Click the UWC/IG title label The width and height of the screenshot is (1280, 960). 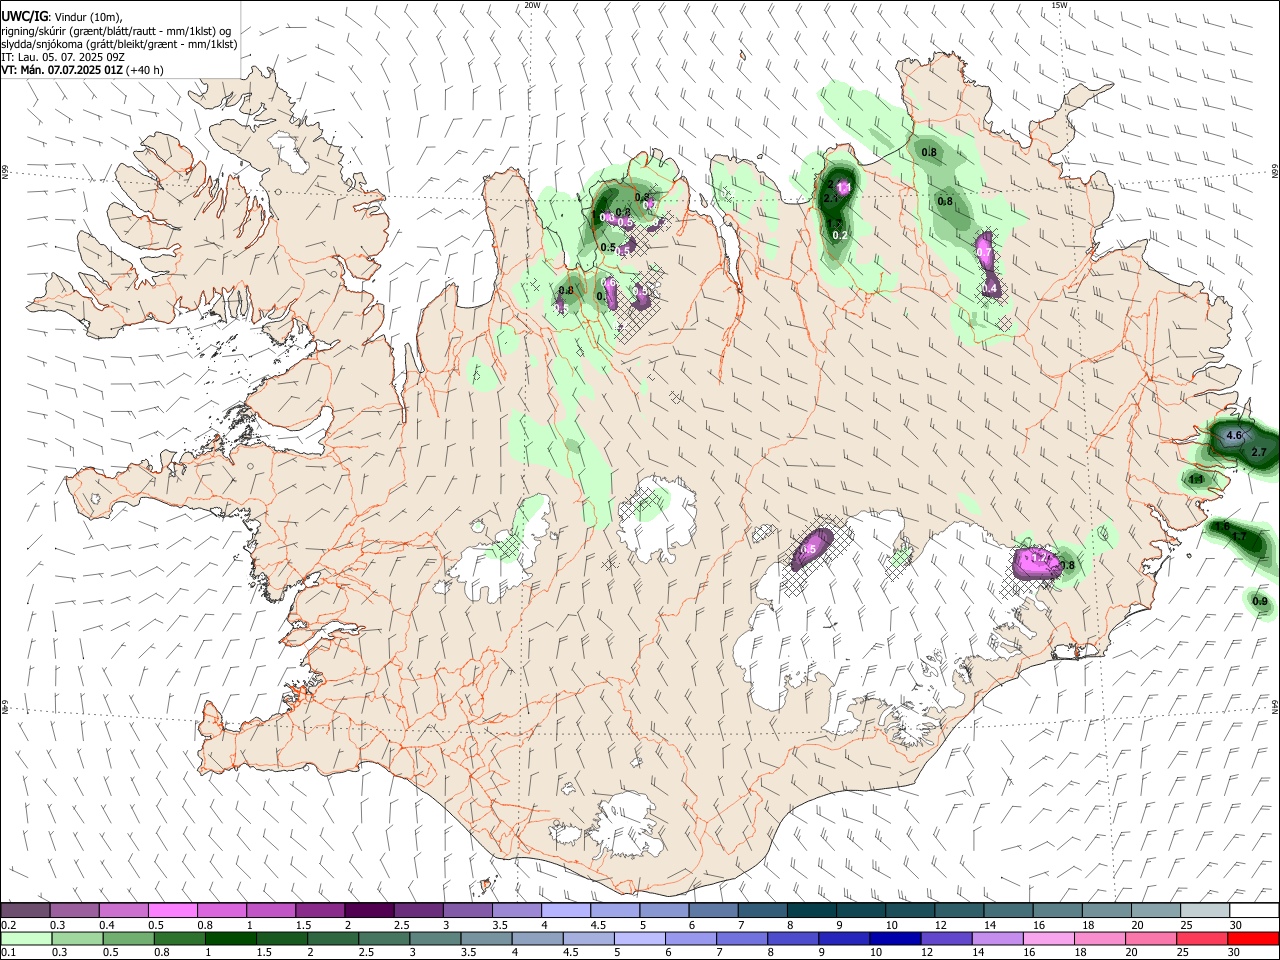click(x=24, y=17)
